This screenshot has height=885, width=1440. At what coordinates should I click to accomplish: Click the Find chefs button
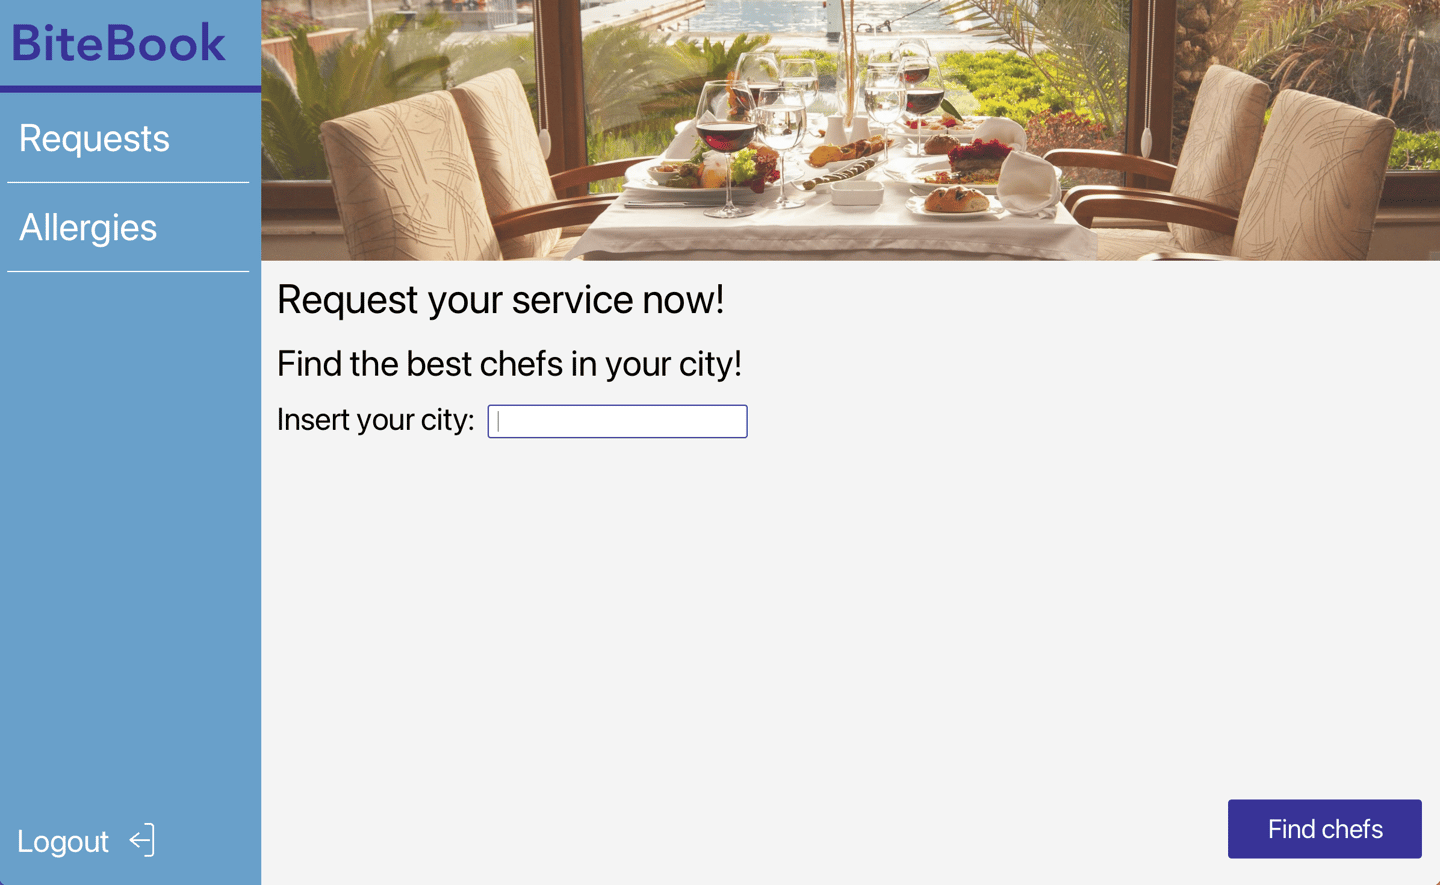click(1324, 829)
